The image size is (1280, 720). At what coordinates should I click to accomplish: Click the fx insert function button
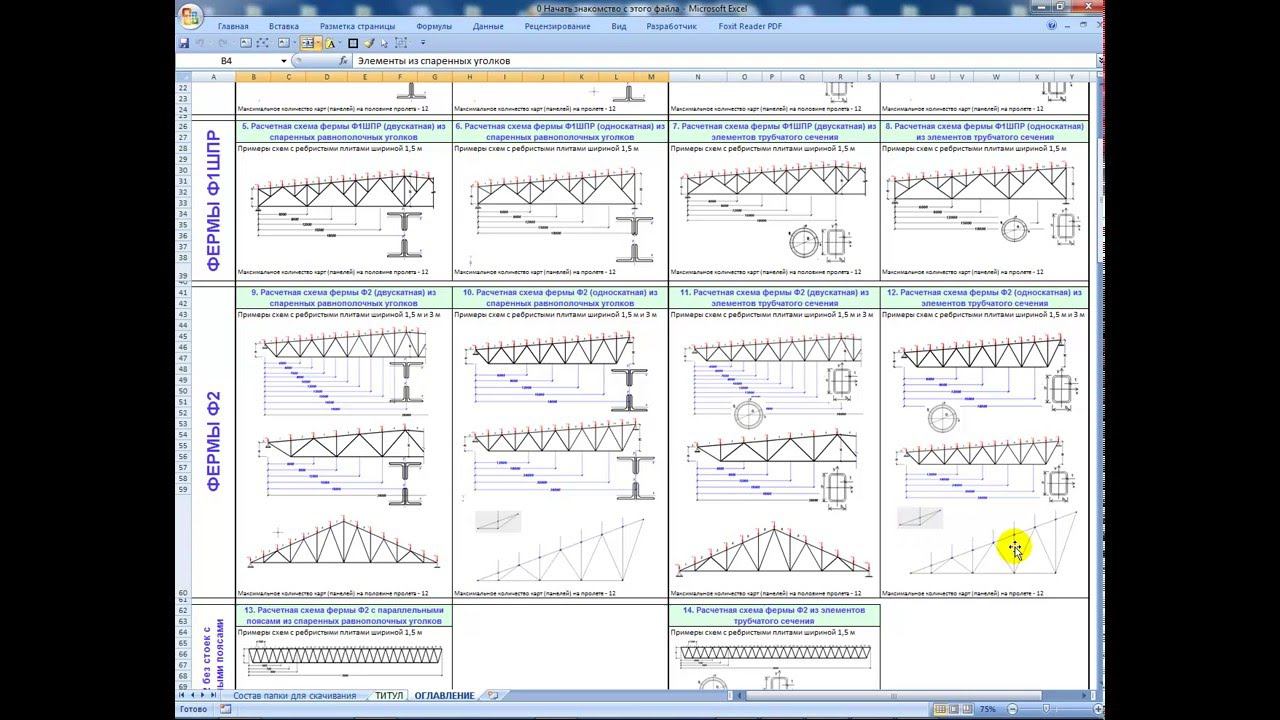point(343,61)
